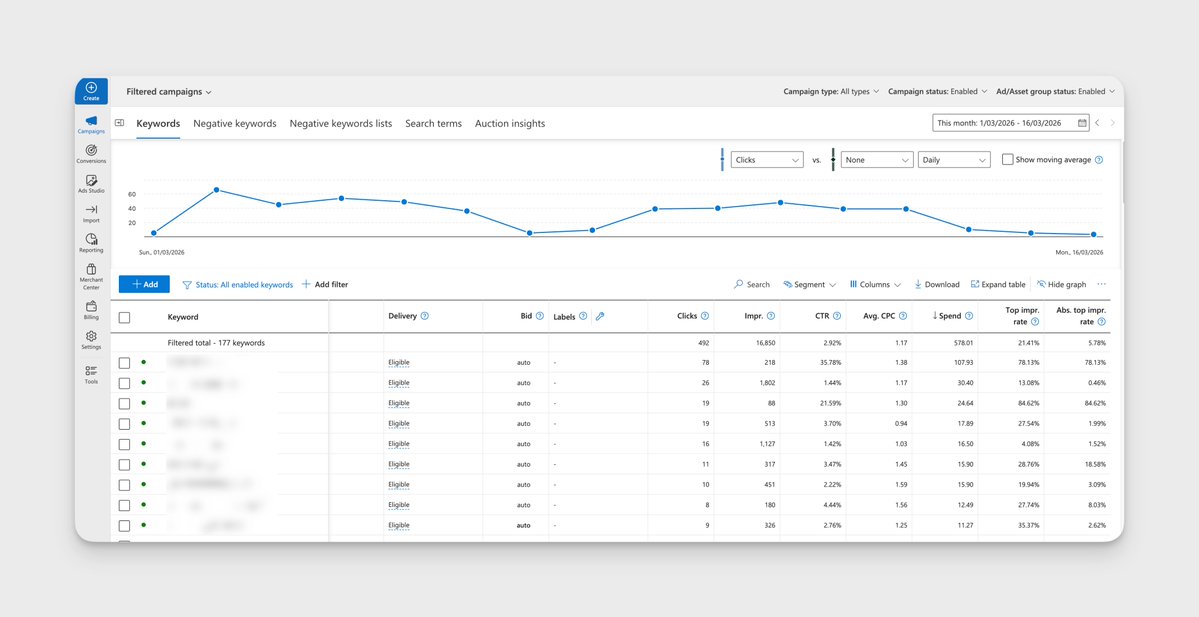
Task: Select all keywords via header checkbox
Action: pyautogui.click(x=125, y=316)
